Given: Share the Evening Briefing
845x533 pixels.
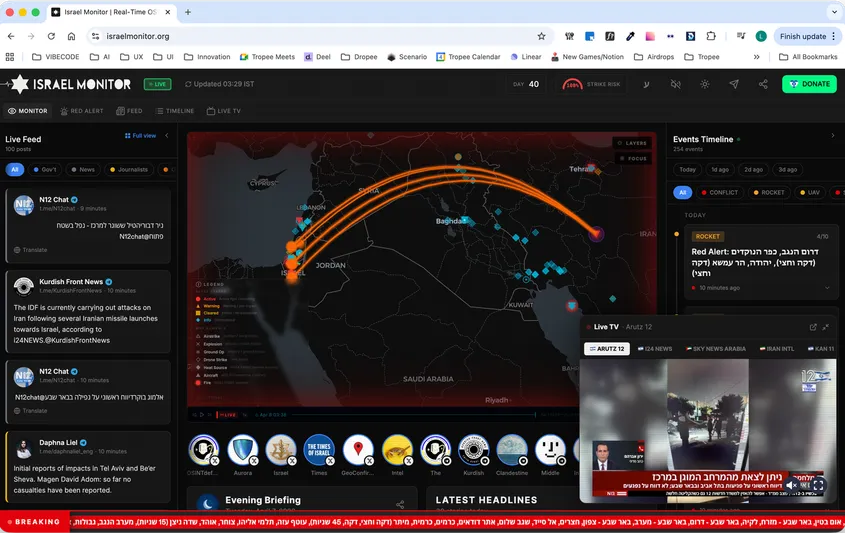Looking at the screenshot, I should 400,505.
